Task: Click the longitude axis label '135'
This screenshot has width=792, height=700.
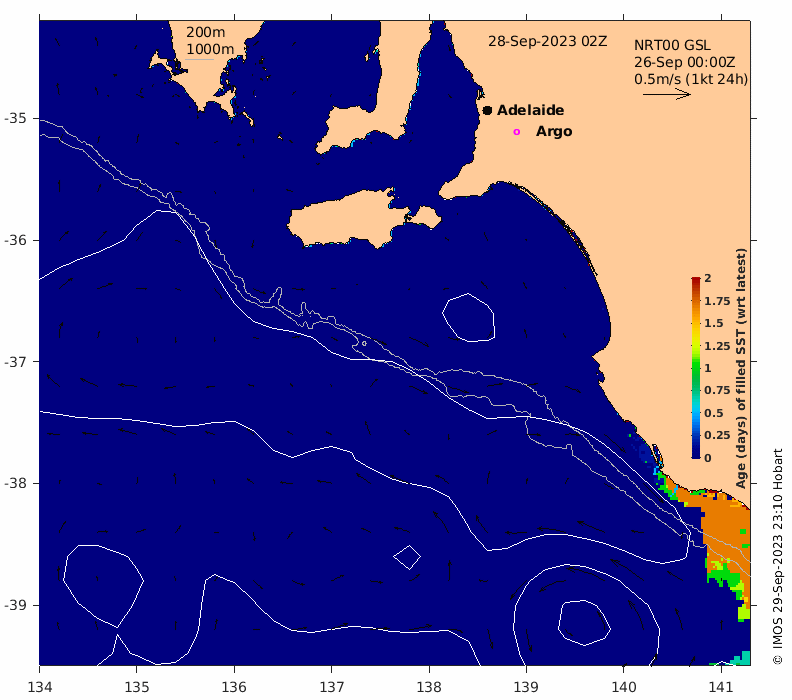Action: pyautogui.click(x=137, y=687)
